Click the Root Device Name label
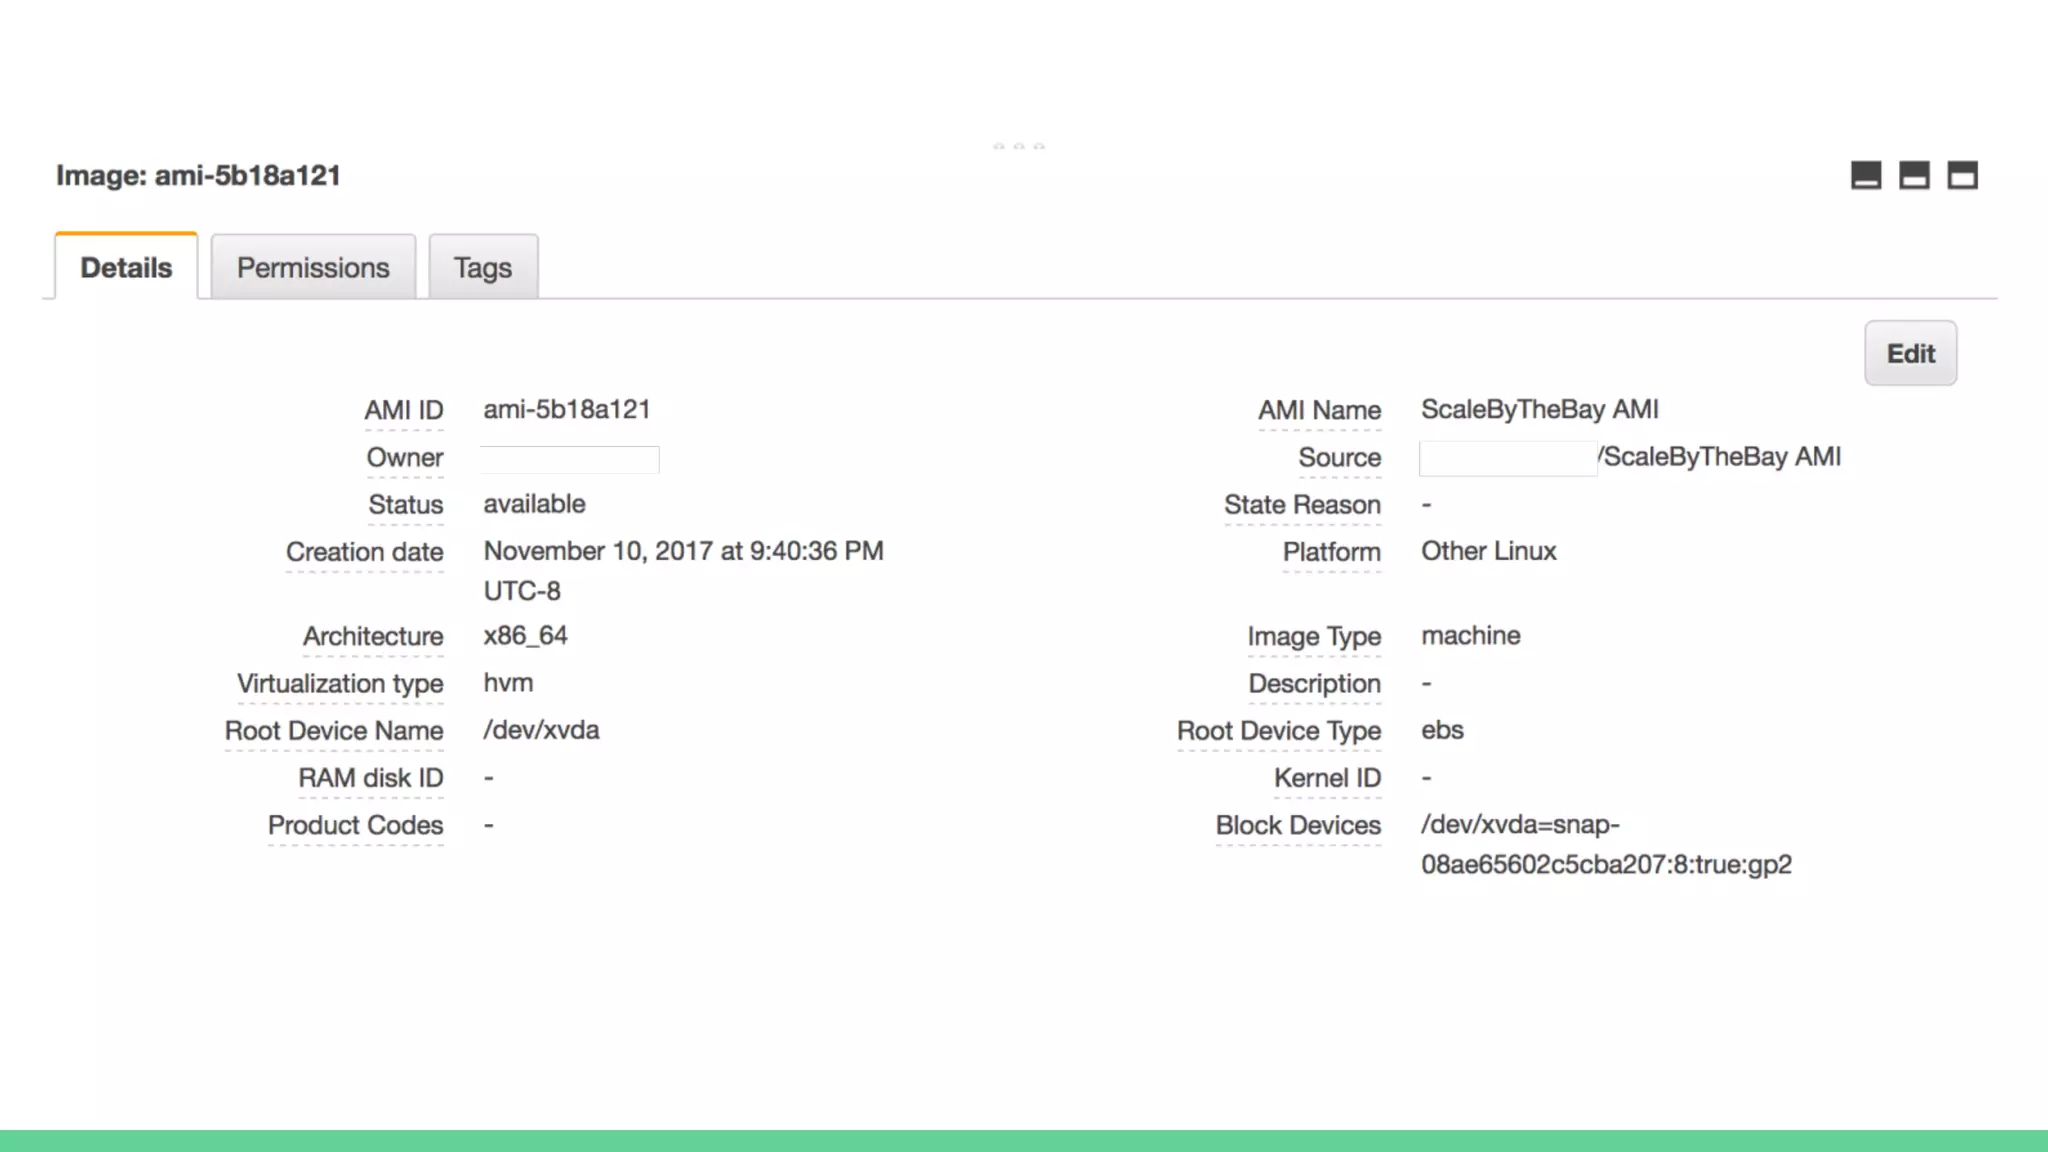2048x1152 pixels. (x=334, y=731)
